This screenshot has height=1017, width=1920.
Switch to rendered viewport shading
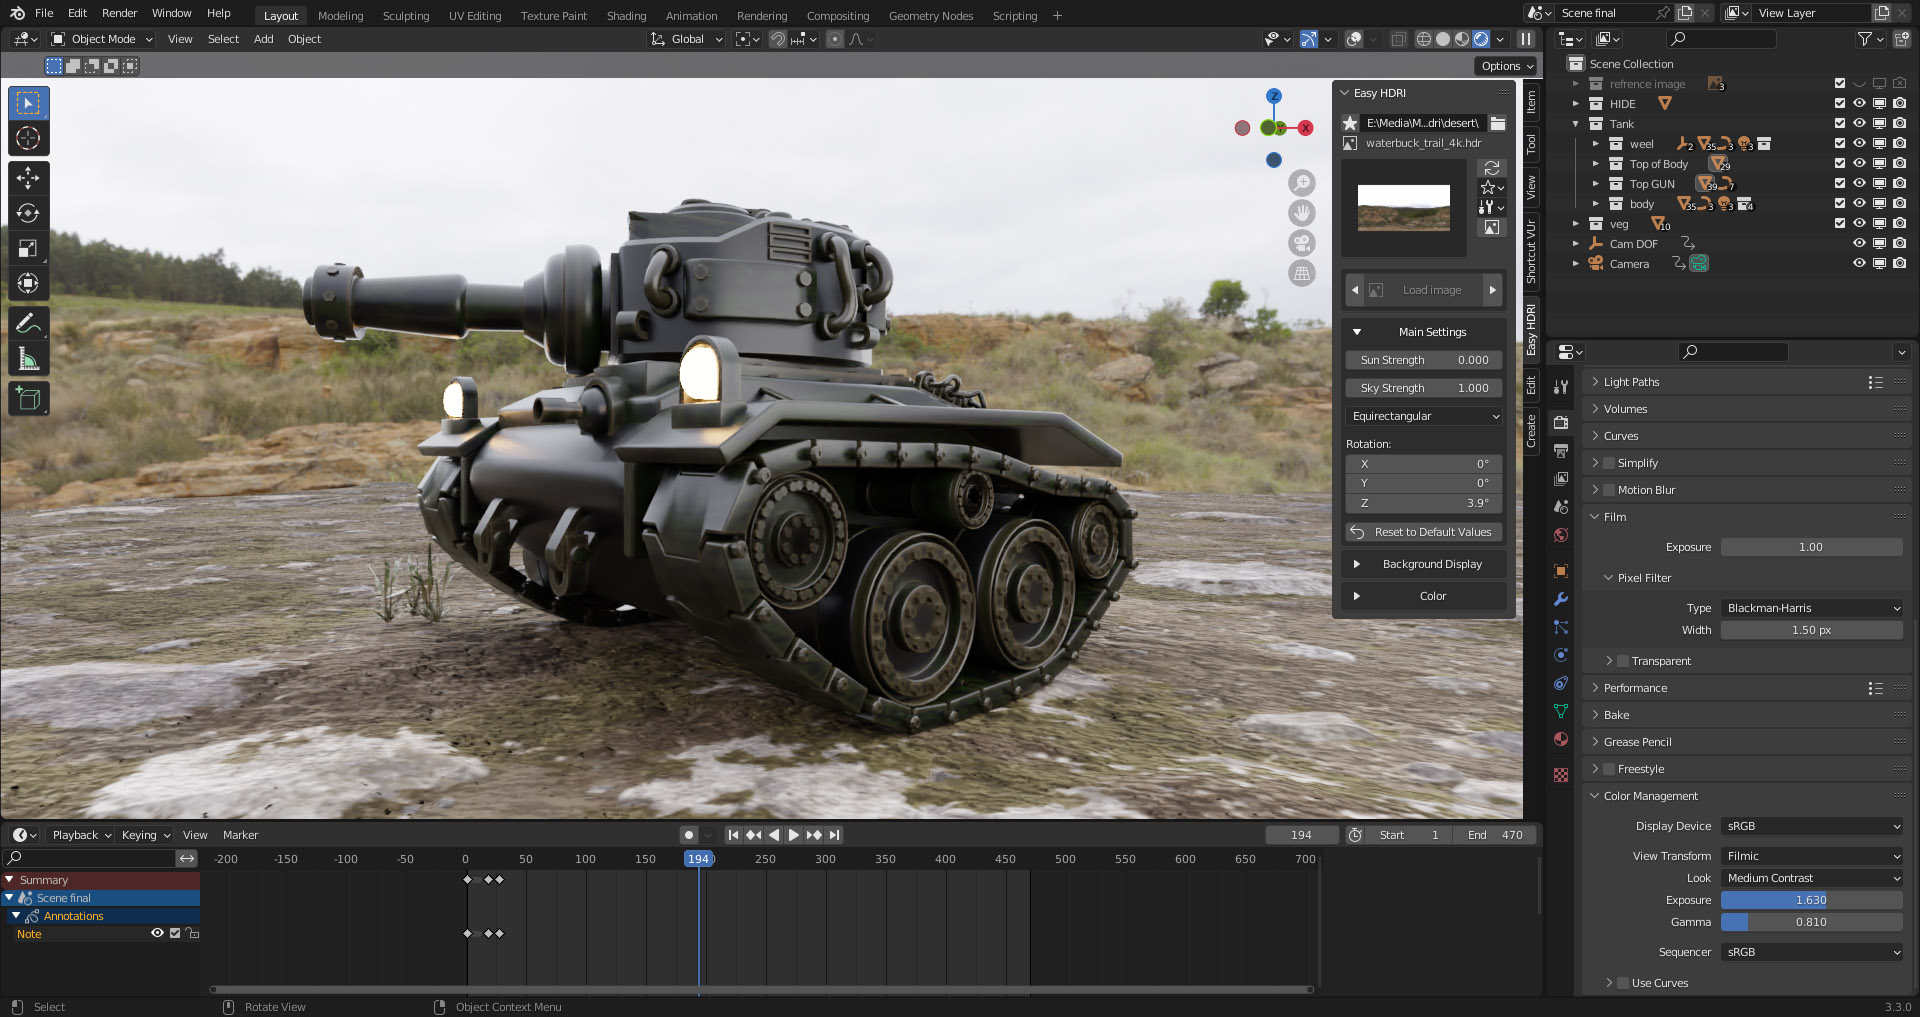point(1479,39)
